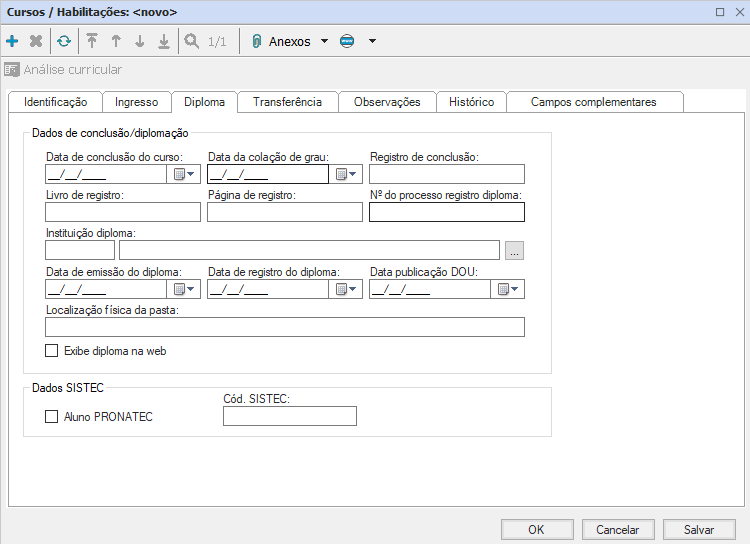750x544 pixels.
Task: Switch to the Identificação tab
Action: pyautogui.click(x=55, y=102)
